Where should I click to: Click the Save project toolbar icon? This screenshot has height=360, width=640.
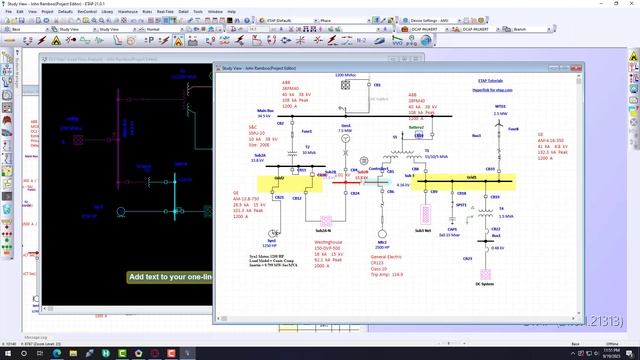coord(23,20)
